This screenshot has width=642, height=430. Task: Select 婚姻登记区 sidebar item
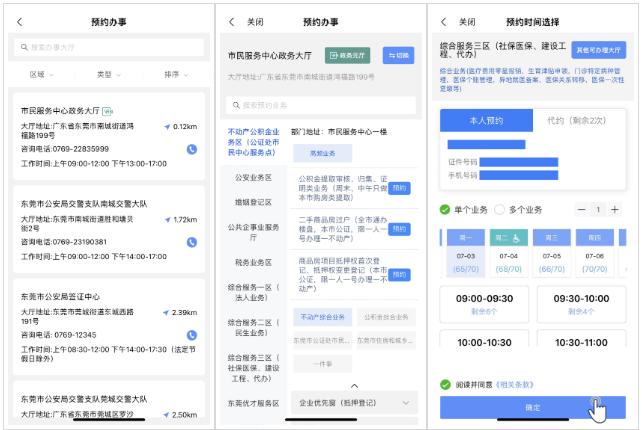point(253,202)
